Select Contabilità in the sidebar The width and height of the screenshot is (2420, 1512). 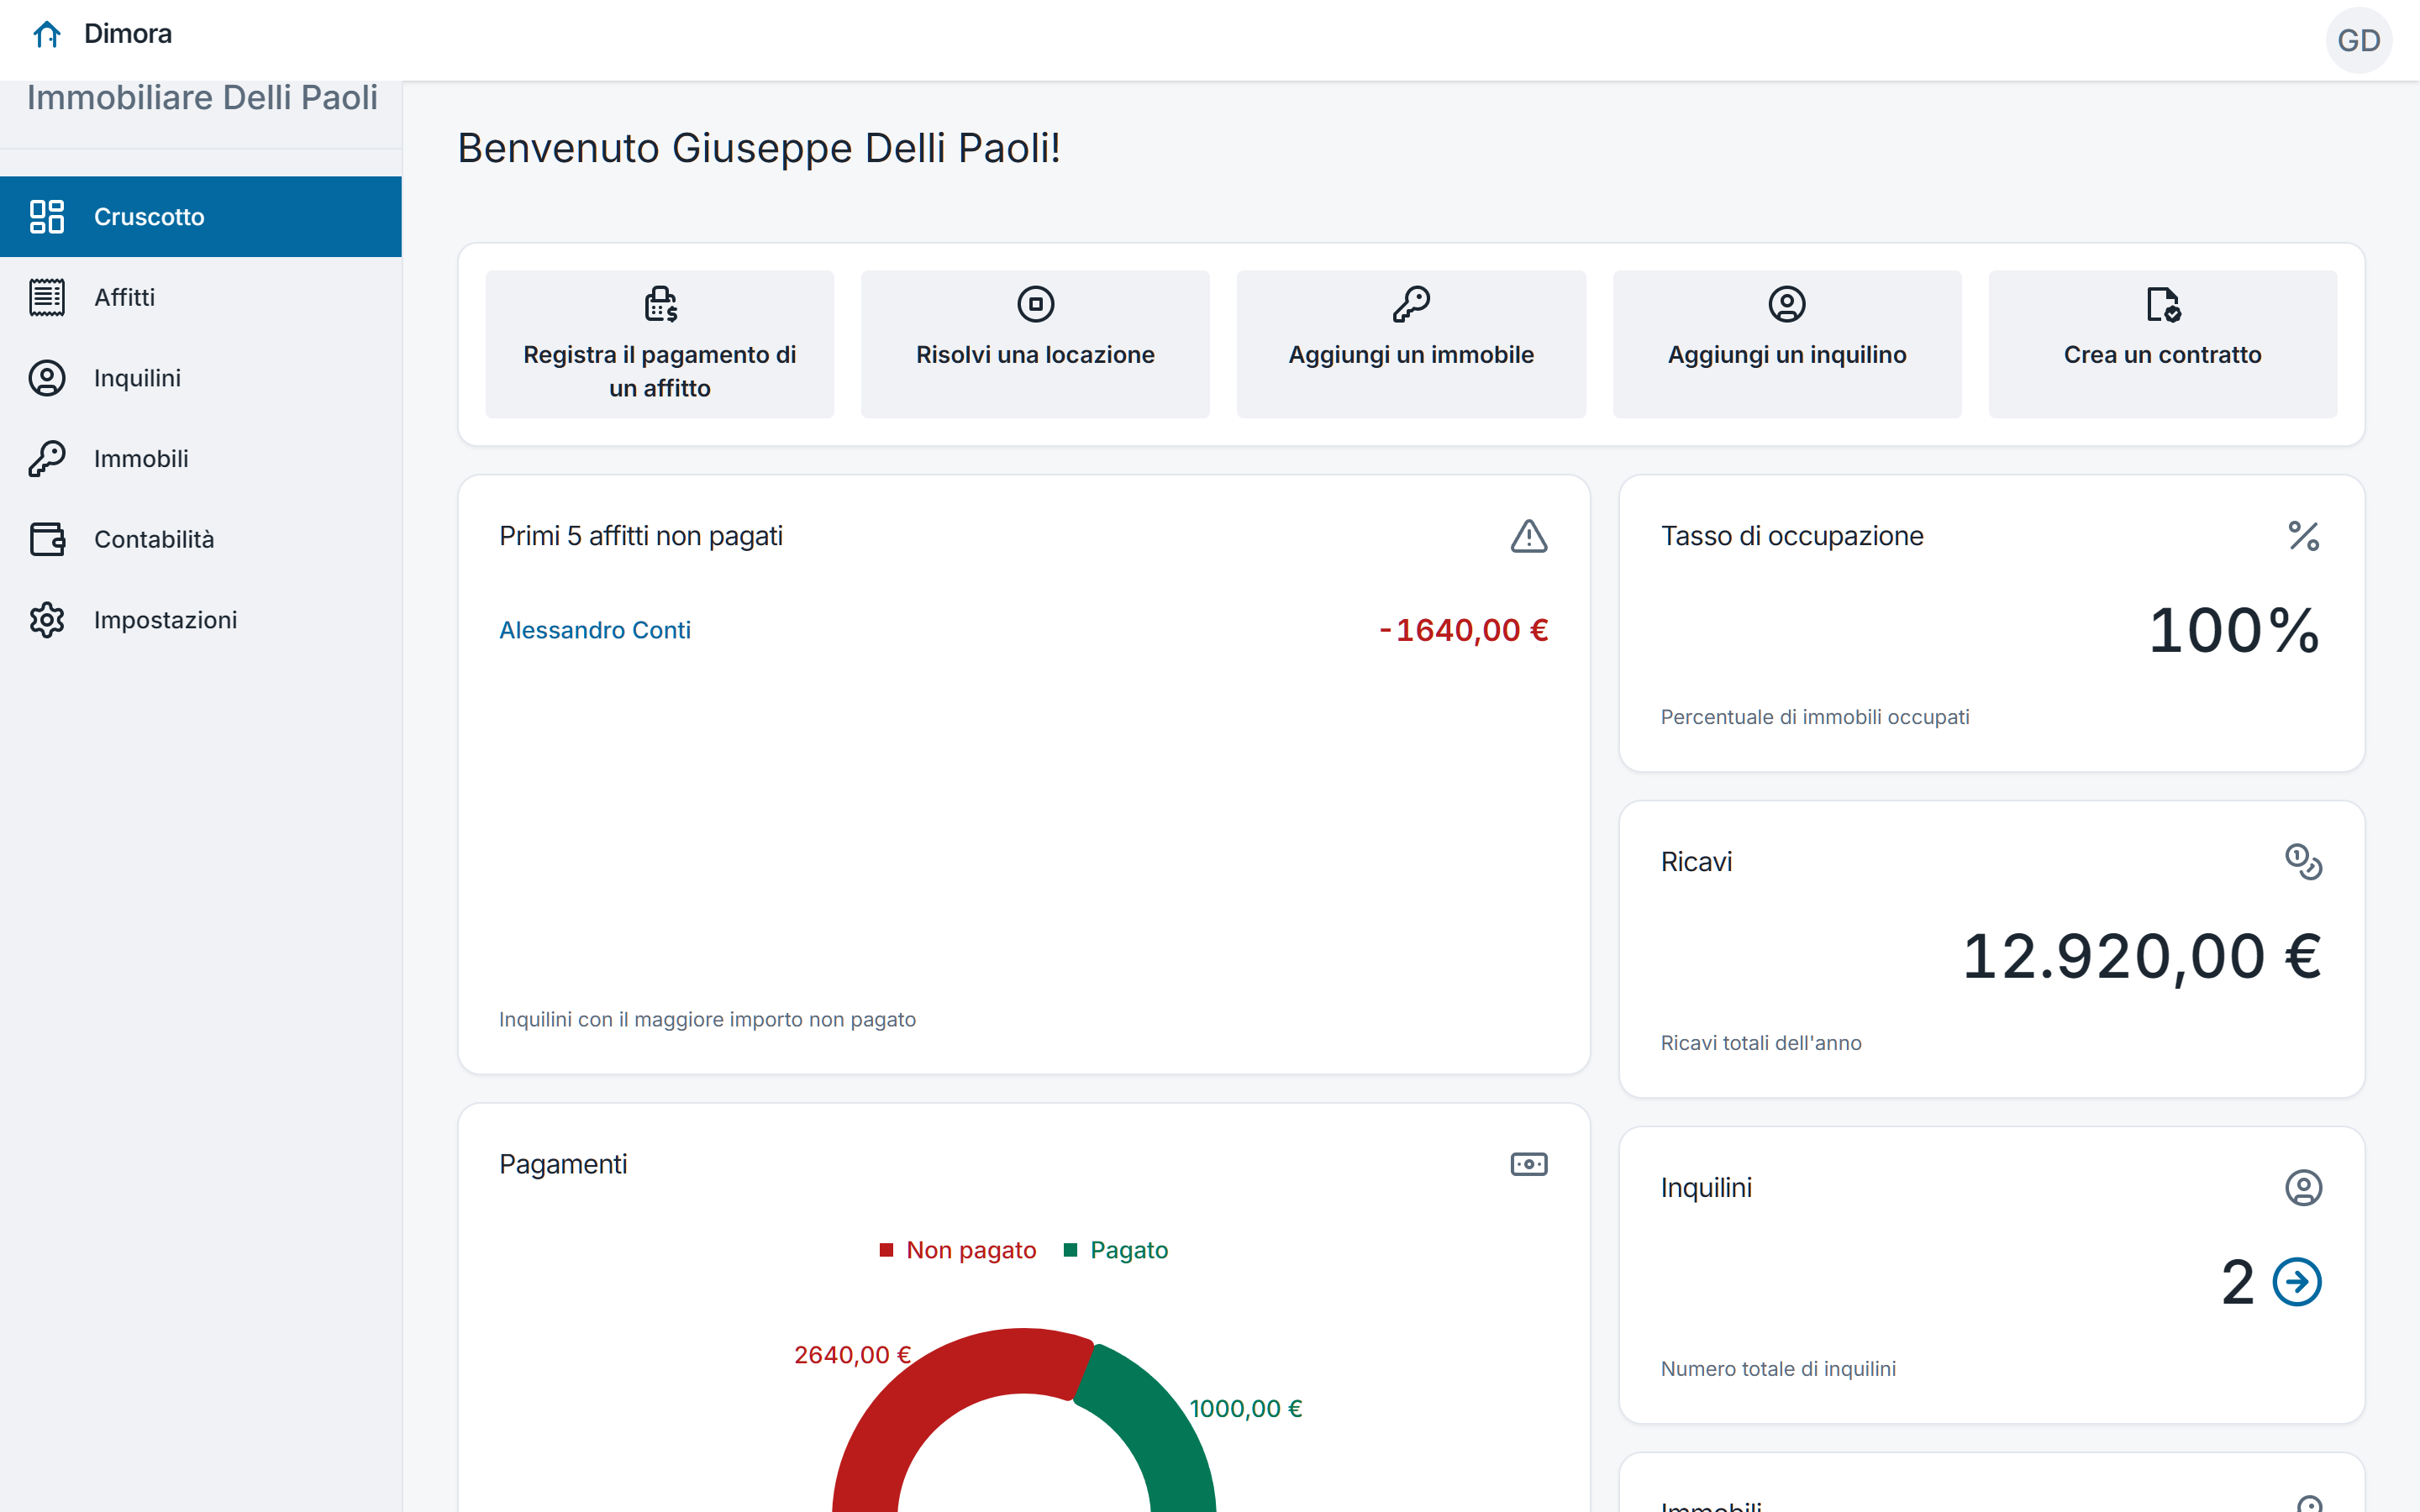pyautogui.click(x=201, y=539)
